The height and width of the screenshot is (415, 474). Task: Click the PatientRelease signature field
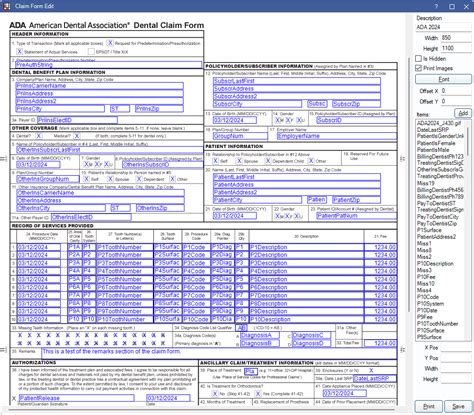pyautogui.click(x=76, y=398)
